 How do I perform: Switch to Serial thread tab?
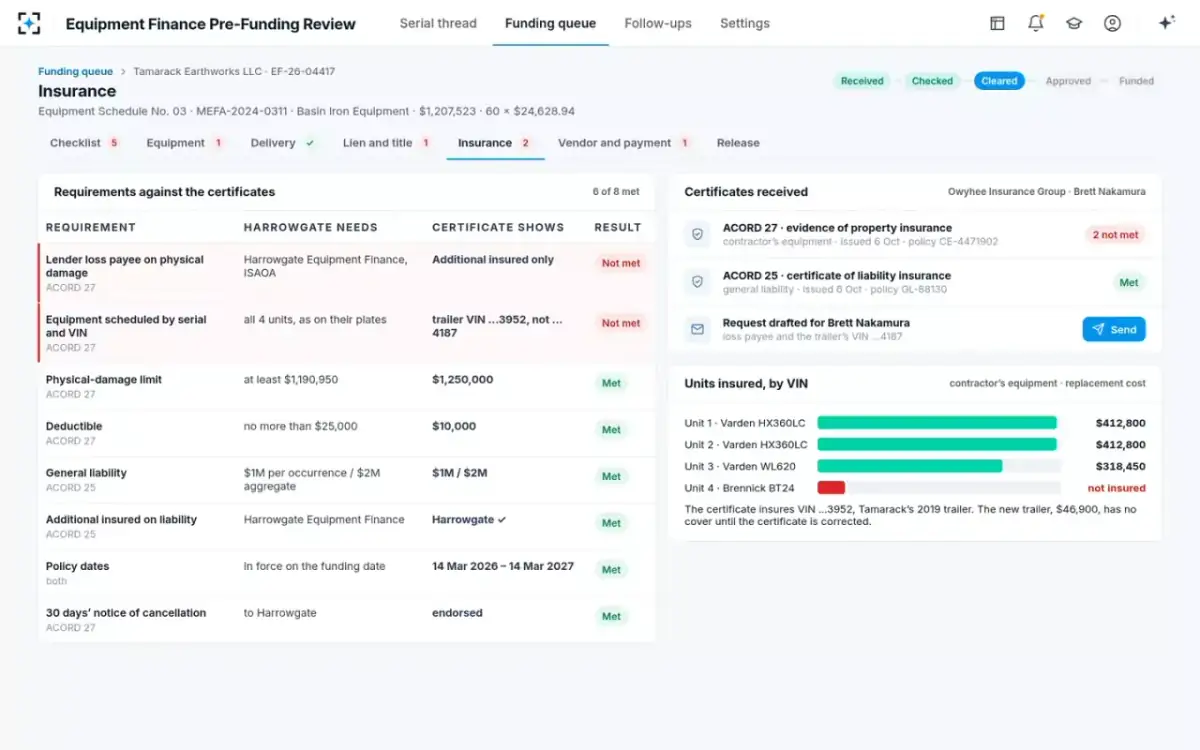click(x=438, y=23)
